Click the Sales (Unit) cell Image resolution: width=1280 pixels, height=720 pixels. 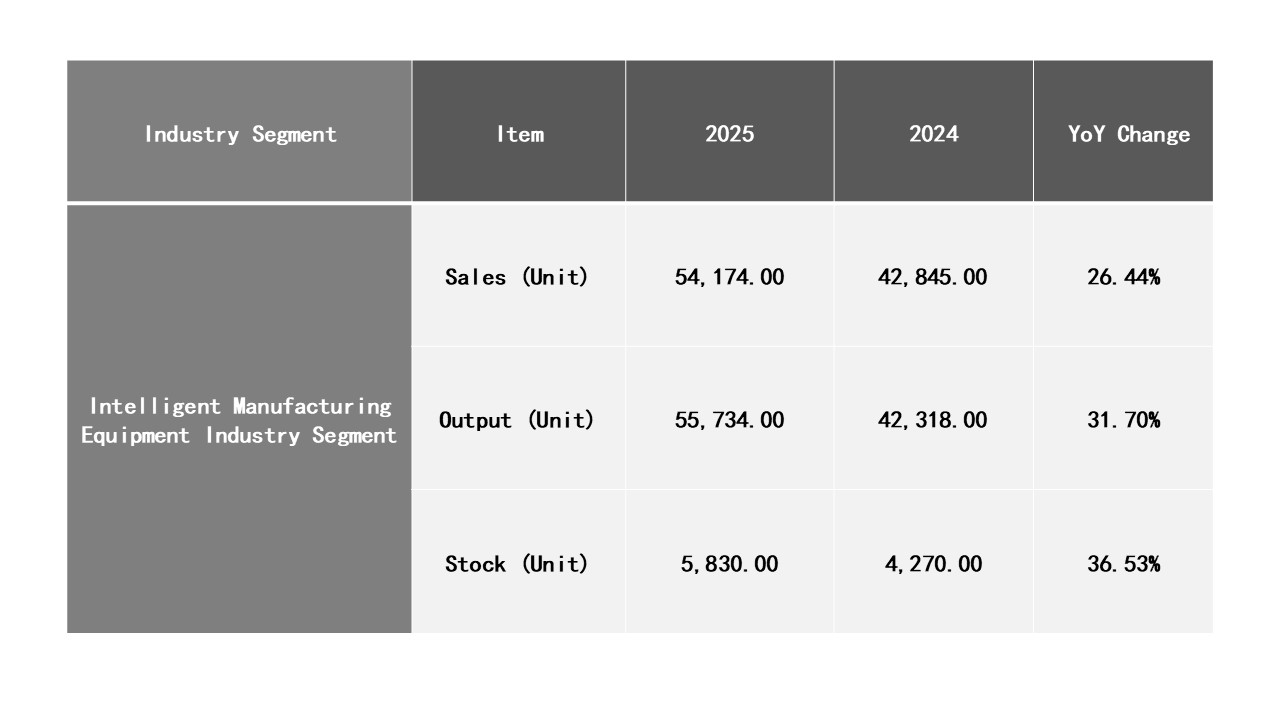coord(517,277)
